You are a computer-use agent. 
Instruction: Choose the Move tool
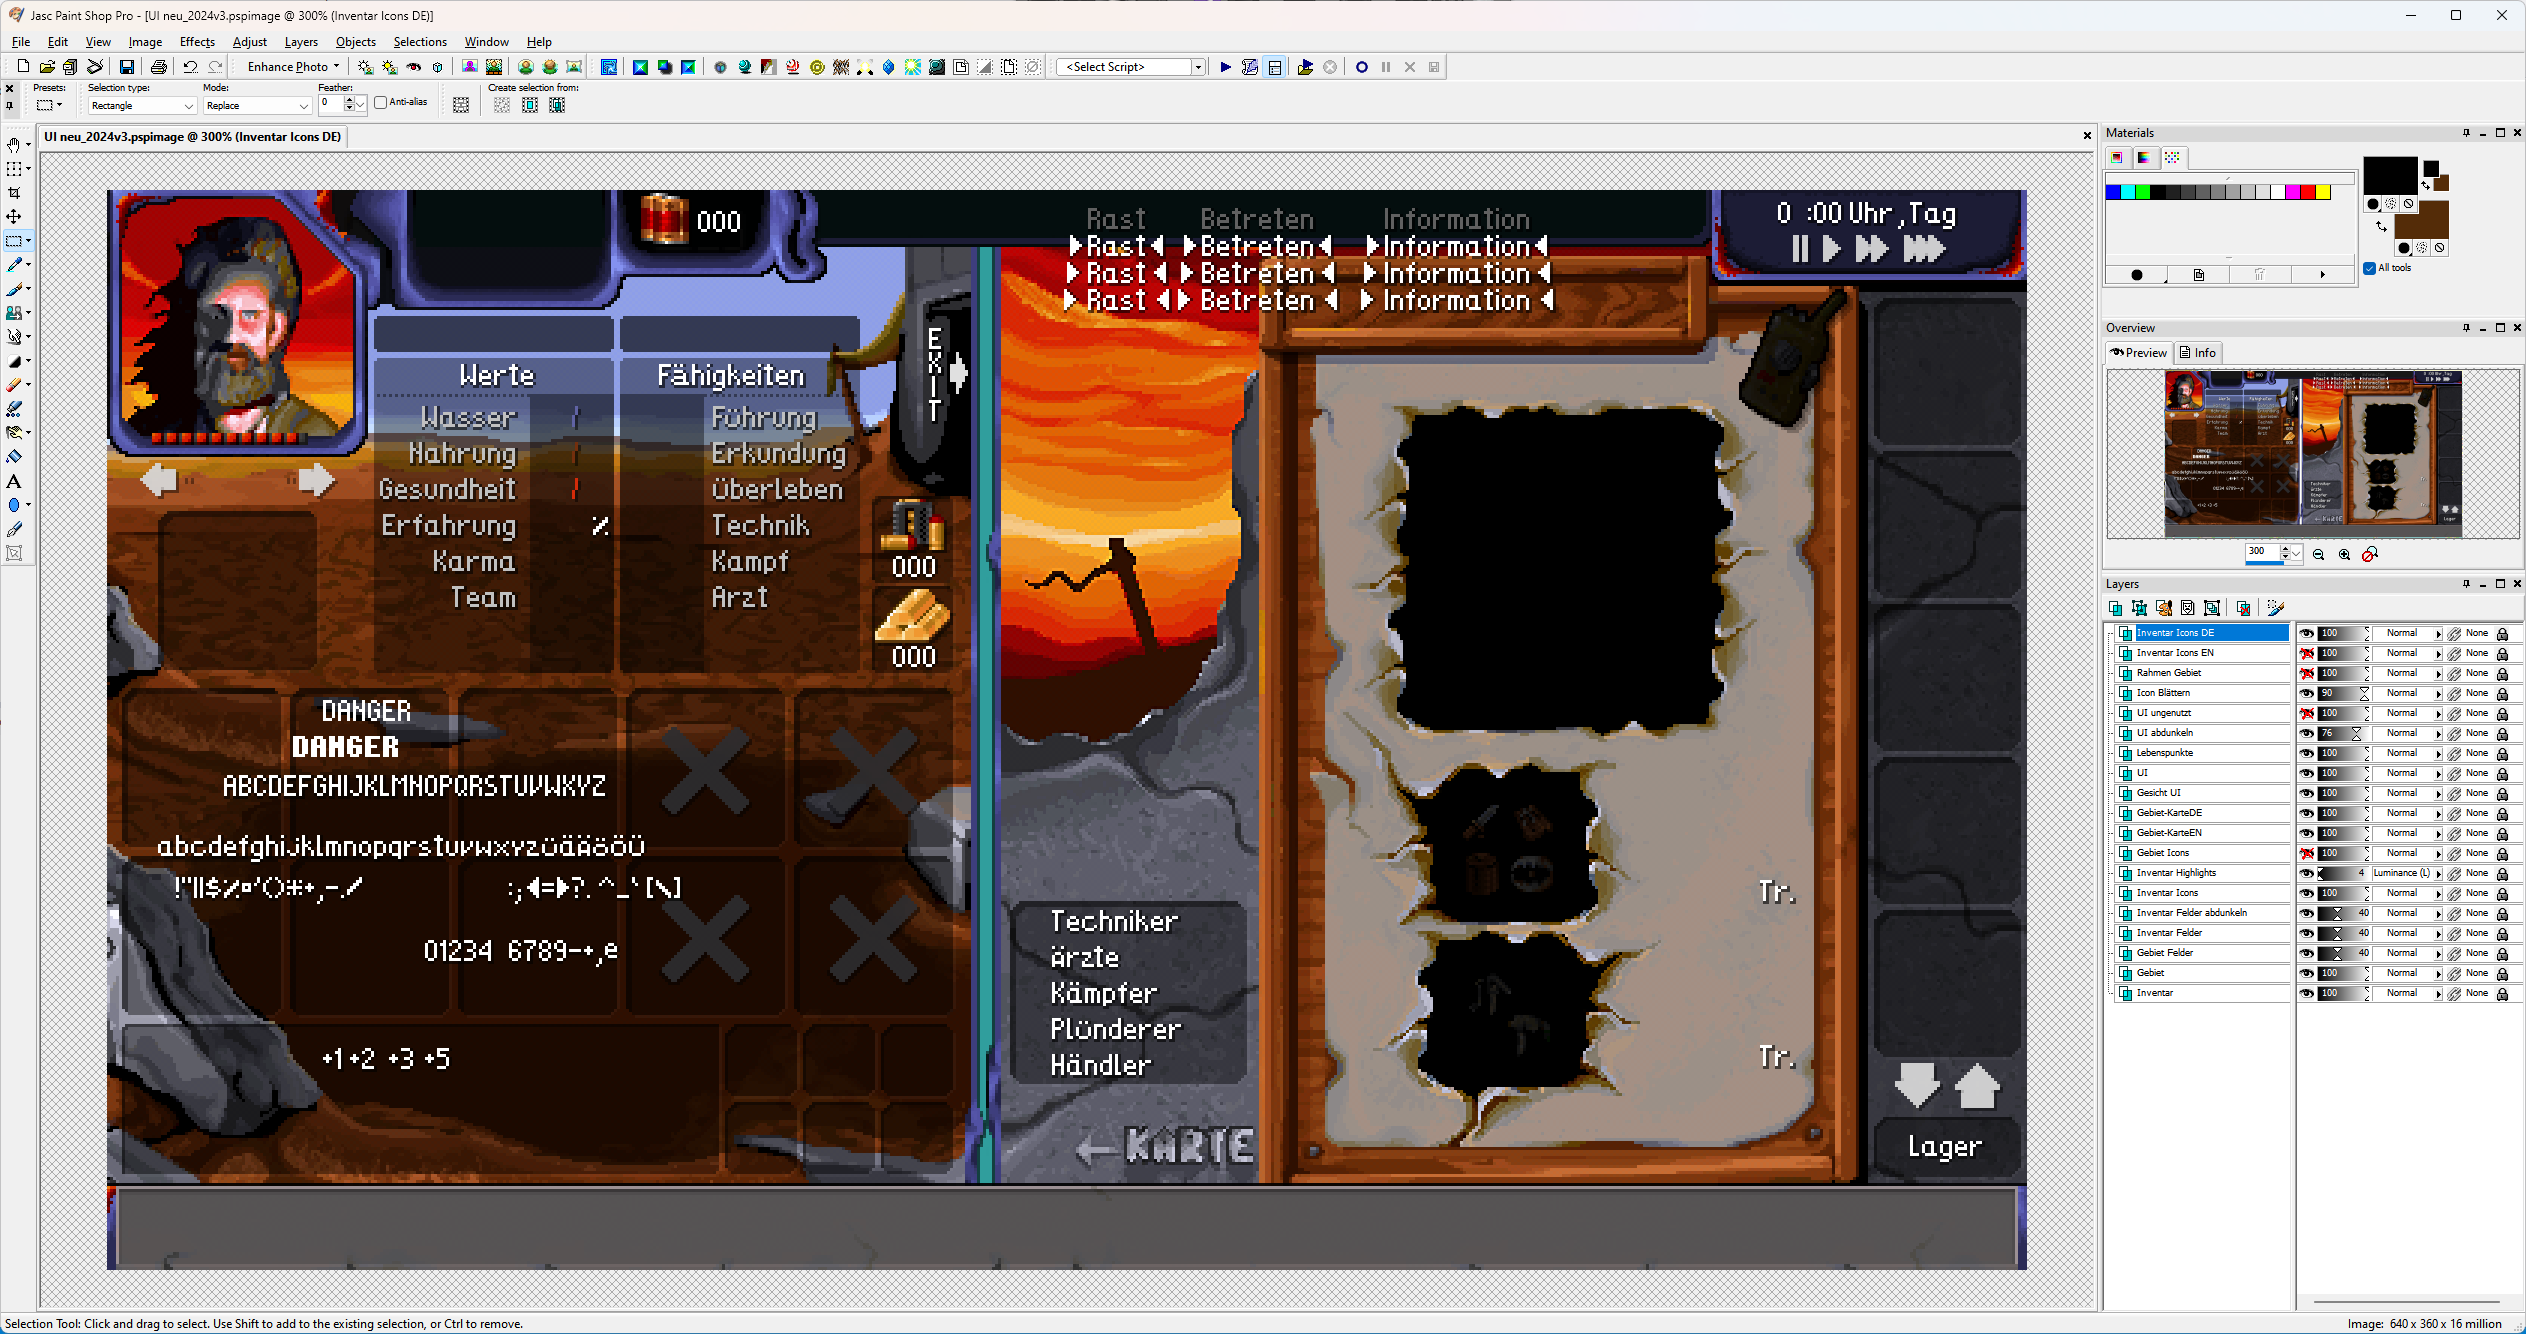[x=14, y=217]
